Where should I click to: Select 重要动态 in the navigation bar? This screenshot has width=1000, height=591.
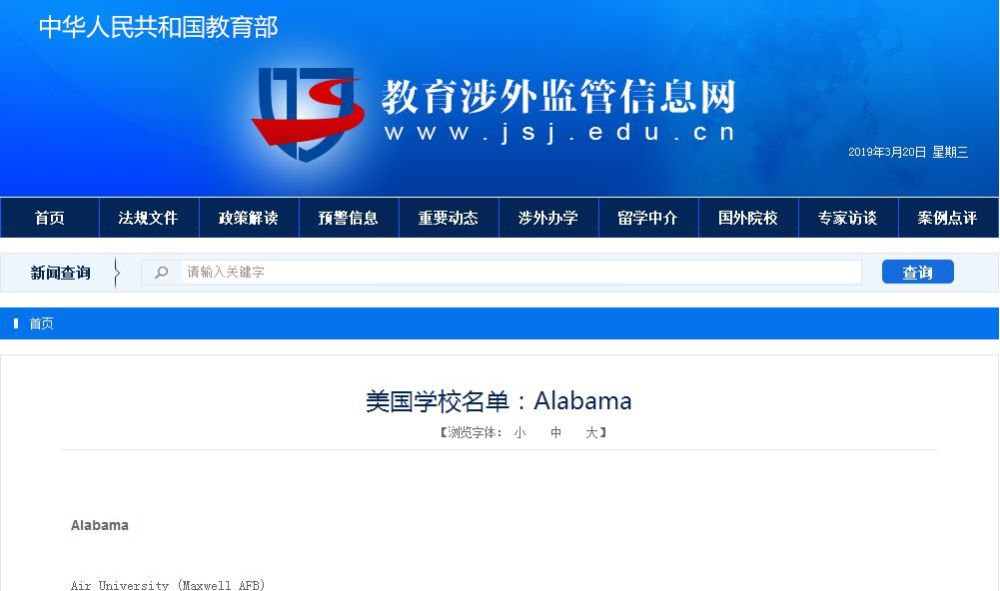(x=448, y=218)
